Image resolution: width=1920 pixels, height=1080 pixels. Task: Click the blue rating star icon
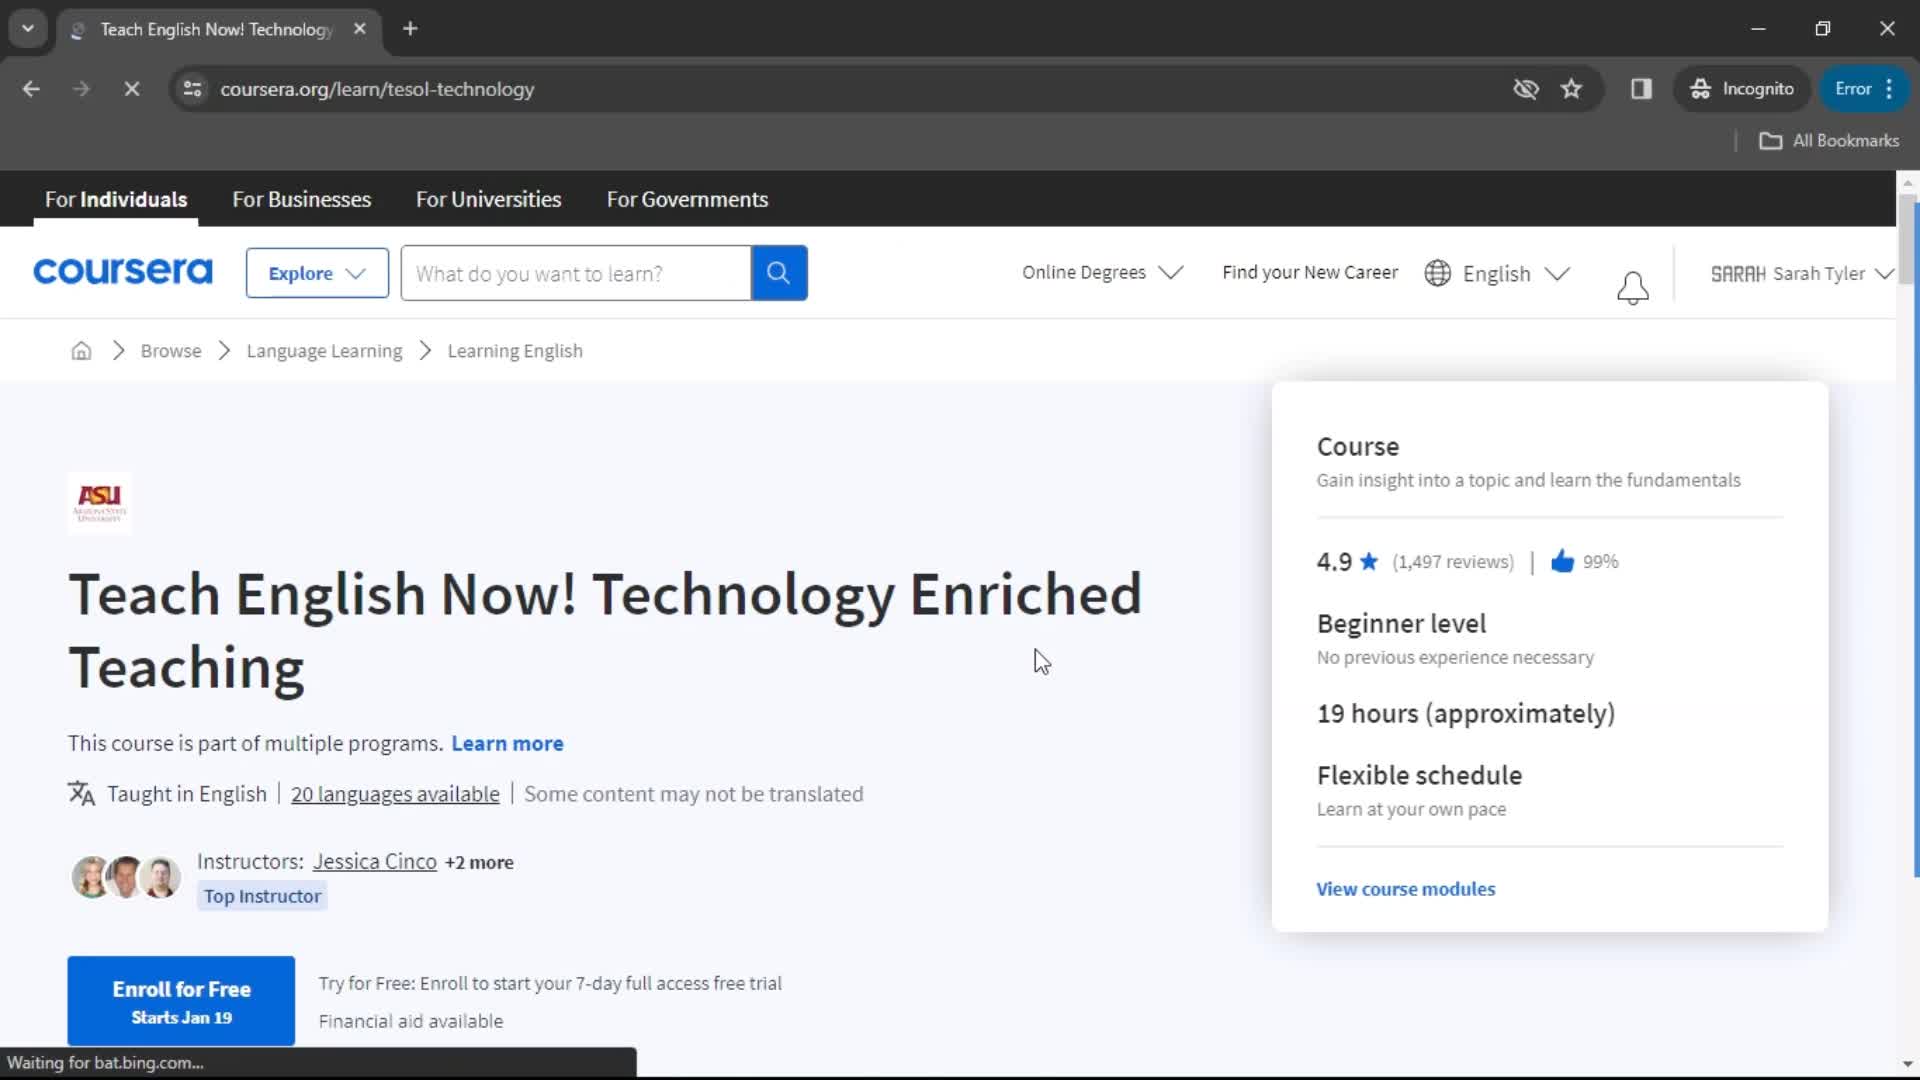pyautogui.click(x=1369, y=561)
